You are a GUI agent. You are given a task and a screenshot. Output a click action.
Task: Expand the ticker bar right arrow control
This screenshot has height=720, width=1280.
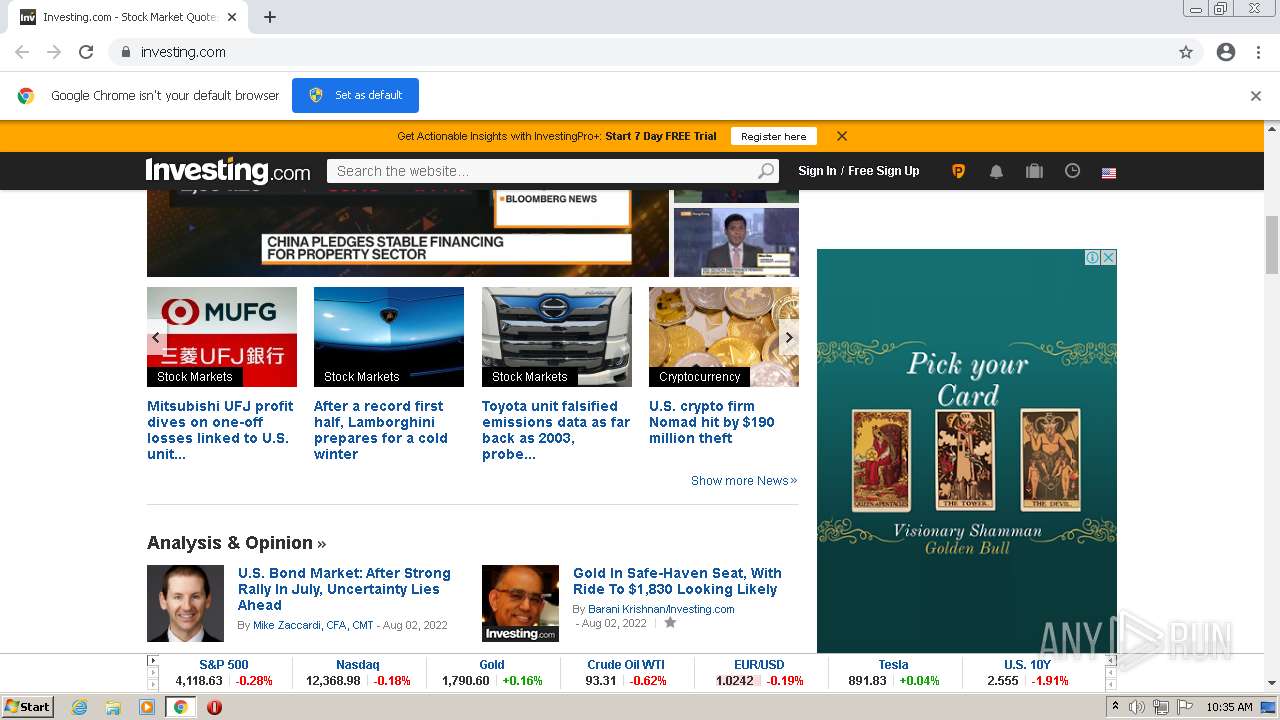[1111, 661]
